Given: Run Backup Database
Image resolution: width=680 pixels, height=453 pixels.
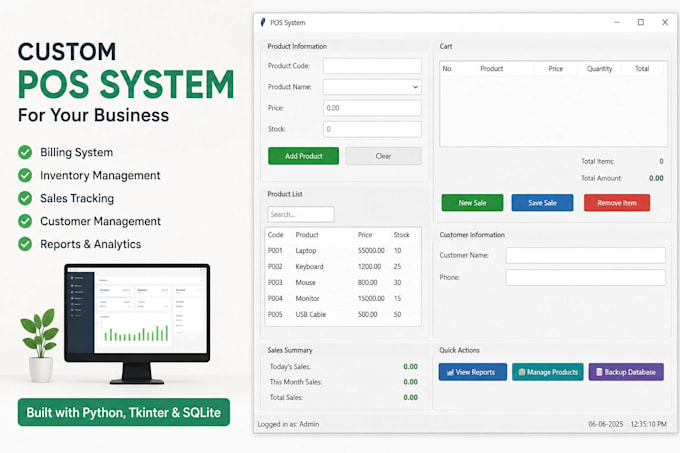Looking at the screenshot, I should (626, 372).
